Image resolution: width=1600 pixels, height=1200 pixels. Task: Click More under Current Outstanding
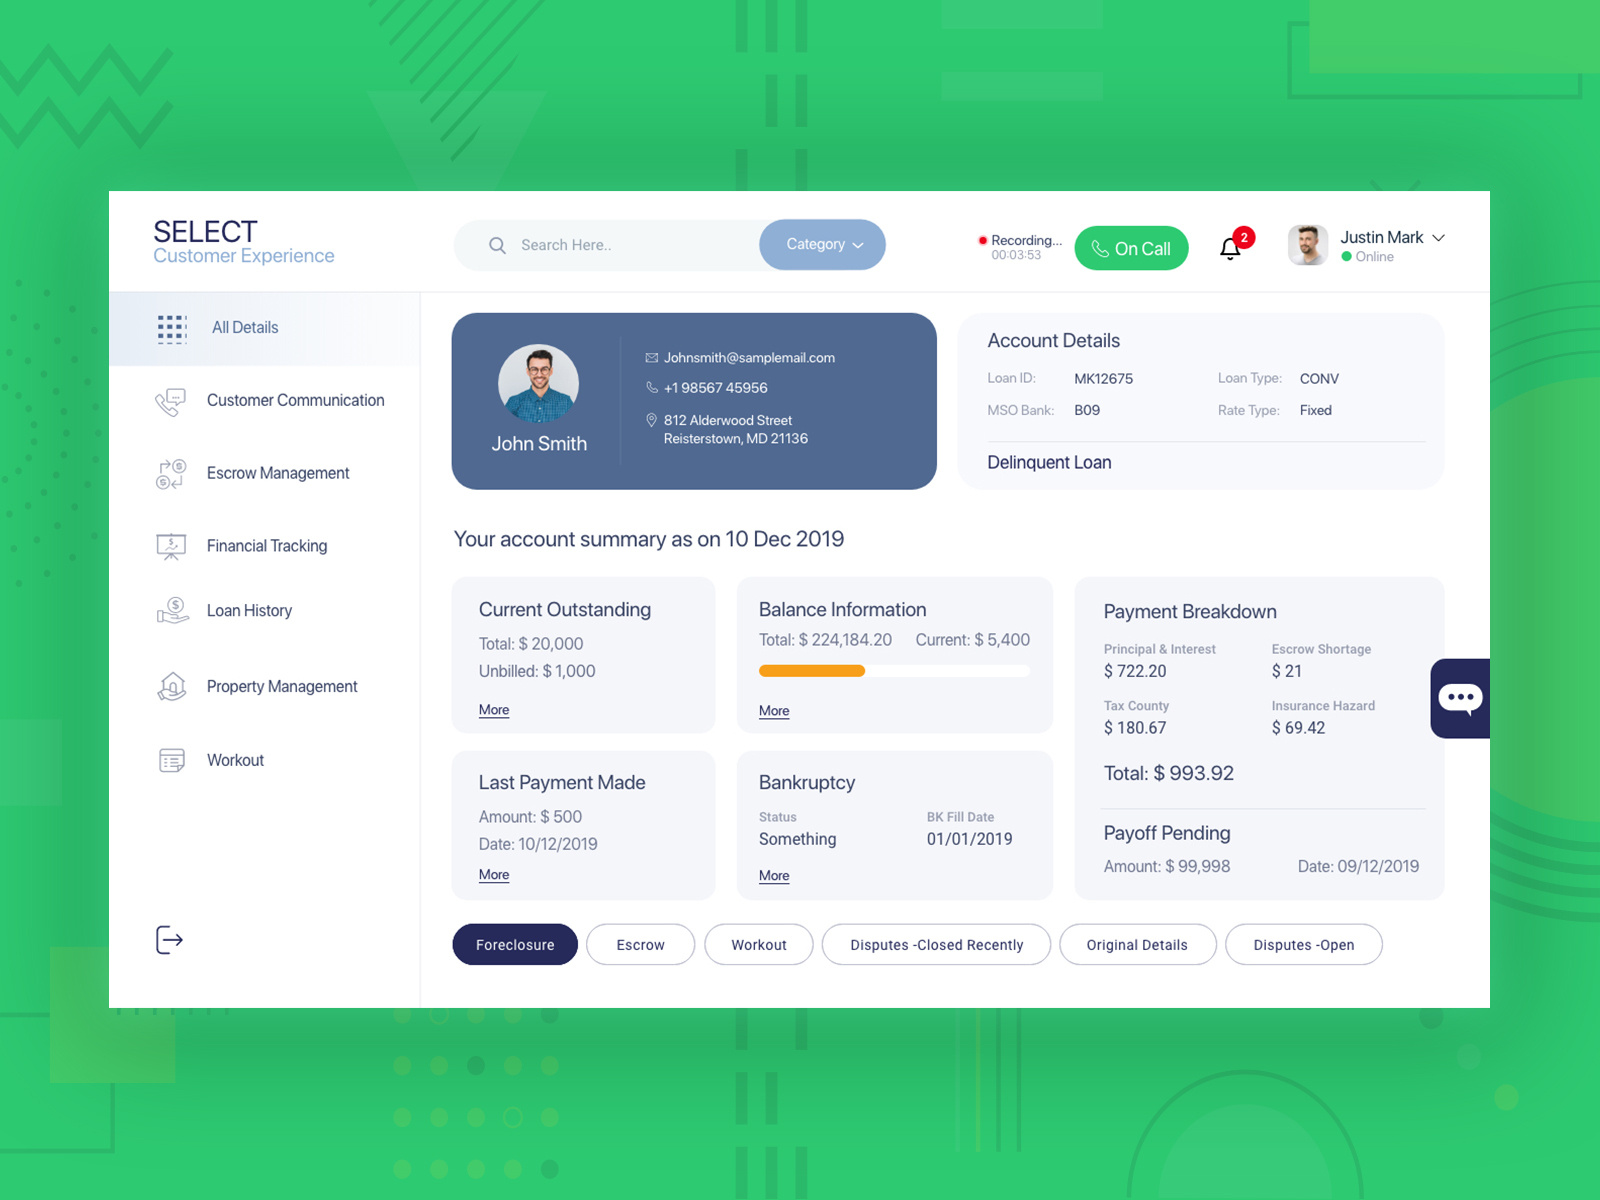coord(493,709)
